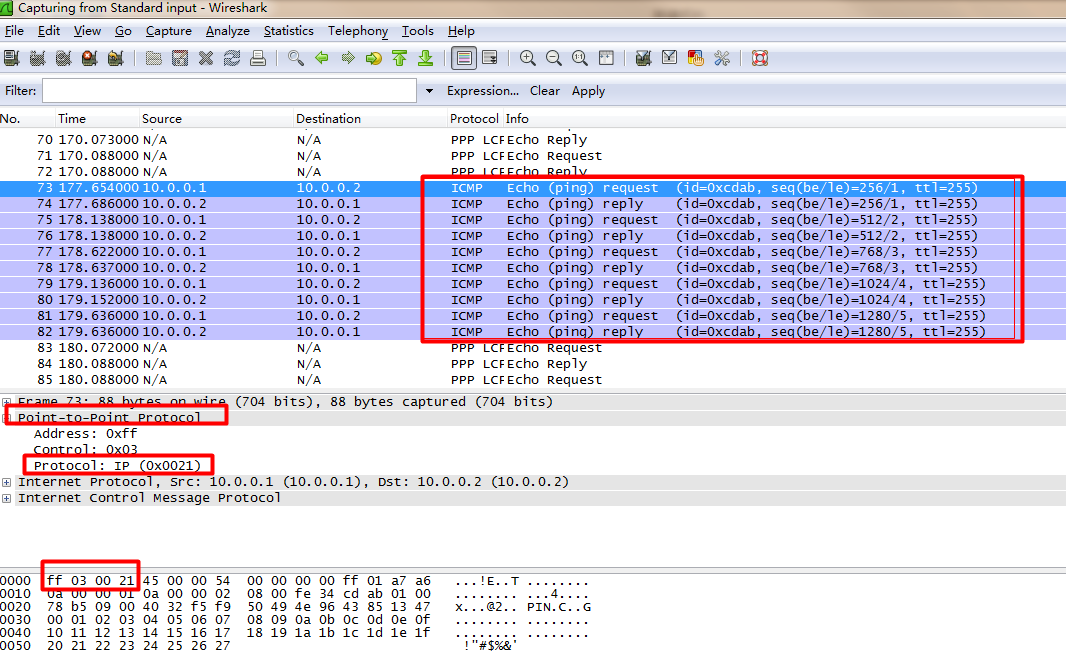The width and height of the screenshot is (1066, 663).
Task: Open capture options toolbar icon
Action: (x=37, y=58)
